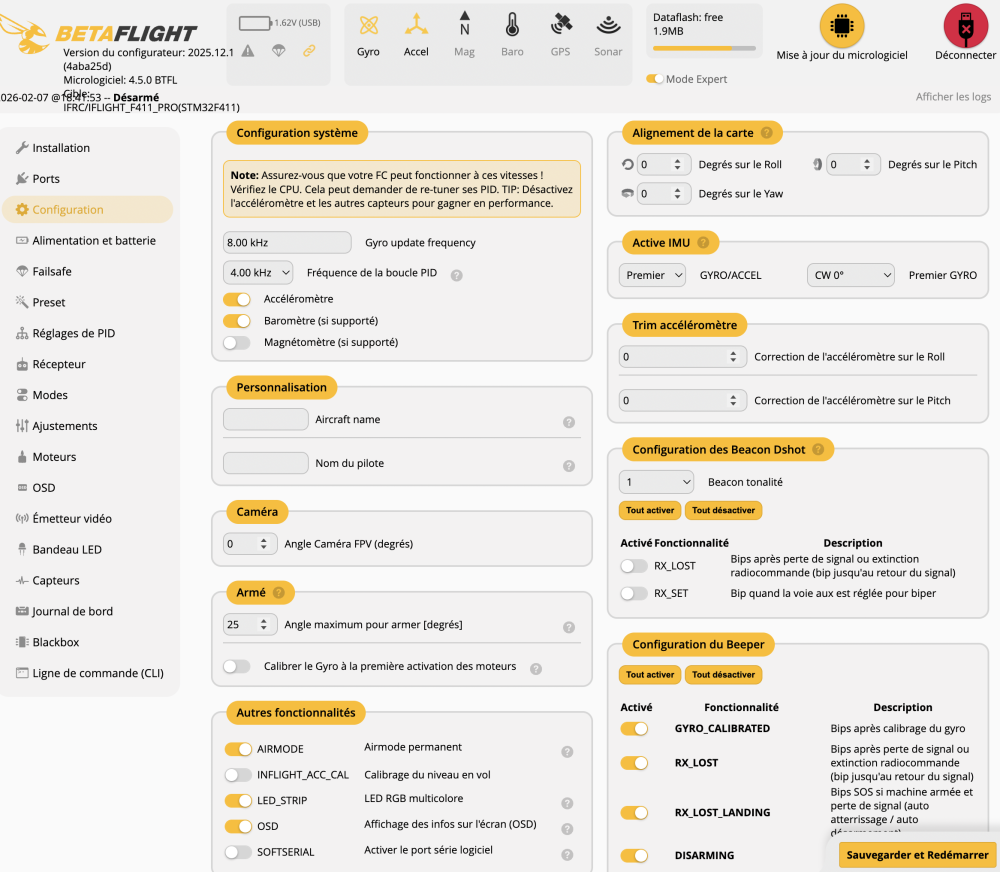Click the Afficher les logs link
The image size is (1000, 872).
[x=953, y=97]
